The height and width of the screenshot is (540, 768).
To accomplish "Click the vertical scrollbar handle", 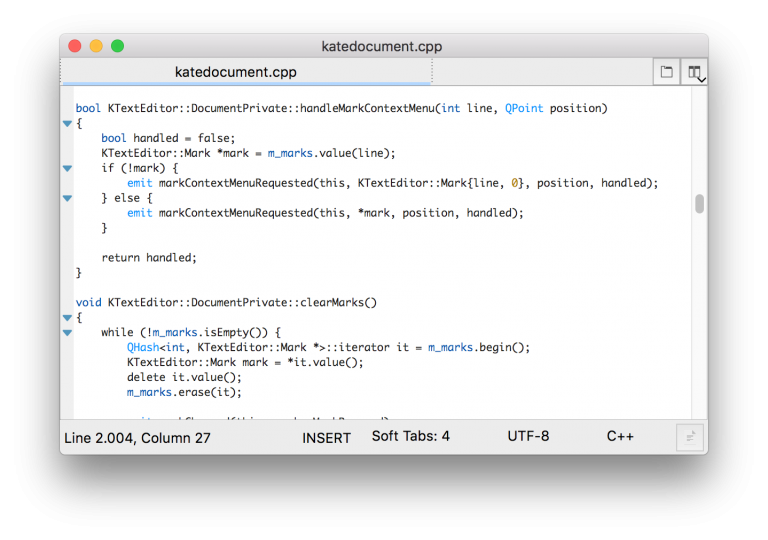I will pyautogui.click(x=699, y=204).
